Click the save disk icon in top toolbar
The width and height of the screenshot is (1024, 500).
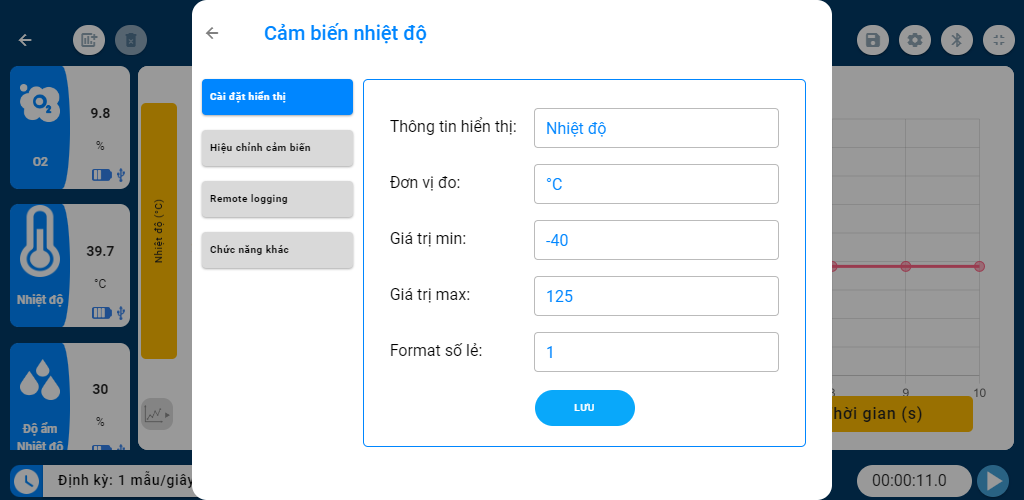873,40
